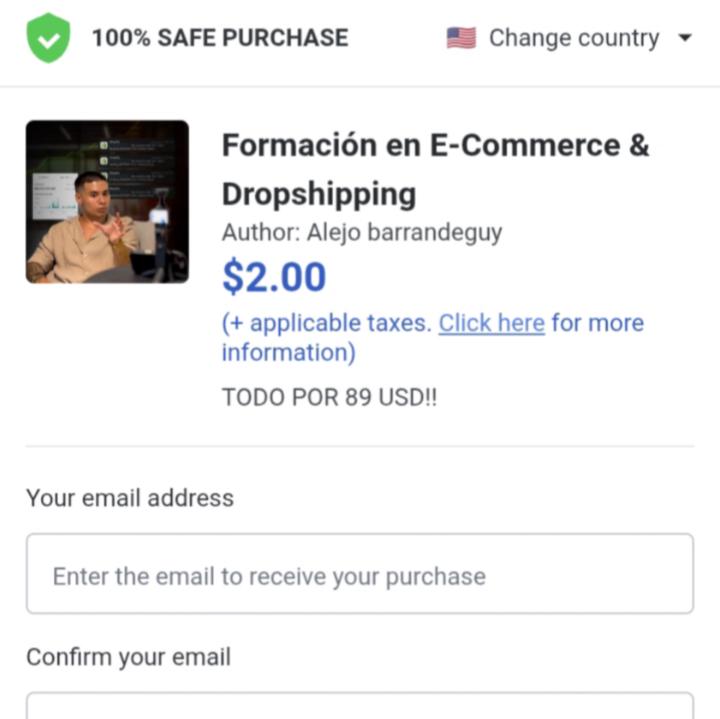Click the word "Dropshipping" in the title
The image size is (720, 719).
[319, 193]
